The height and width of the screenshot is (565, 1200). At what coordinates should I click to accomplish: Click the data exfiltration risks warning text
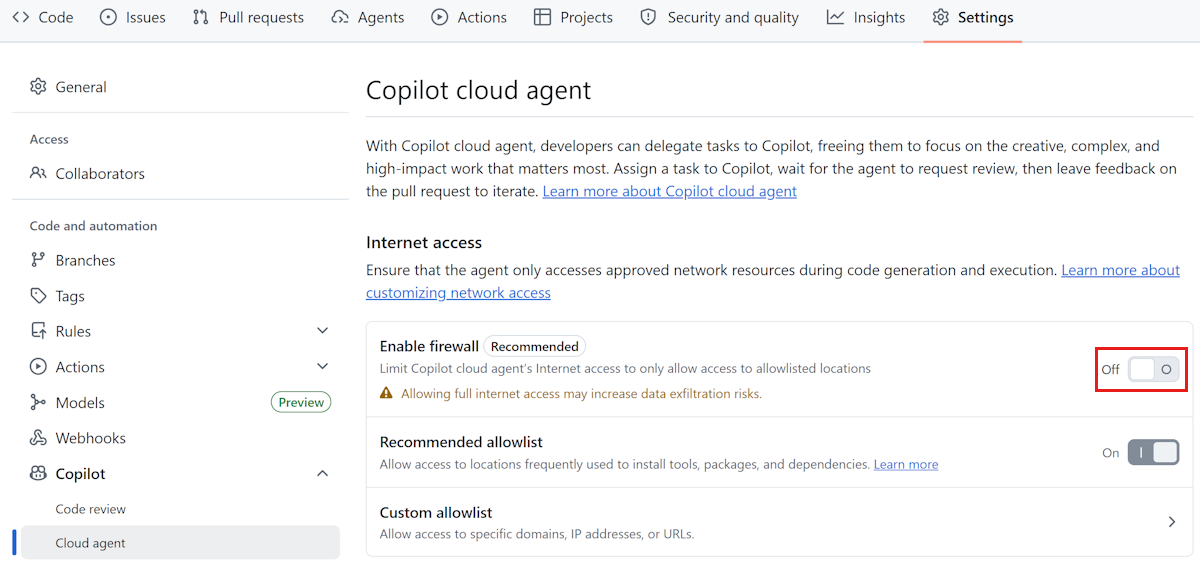(581, 394)
